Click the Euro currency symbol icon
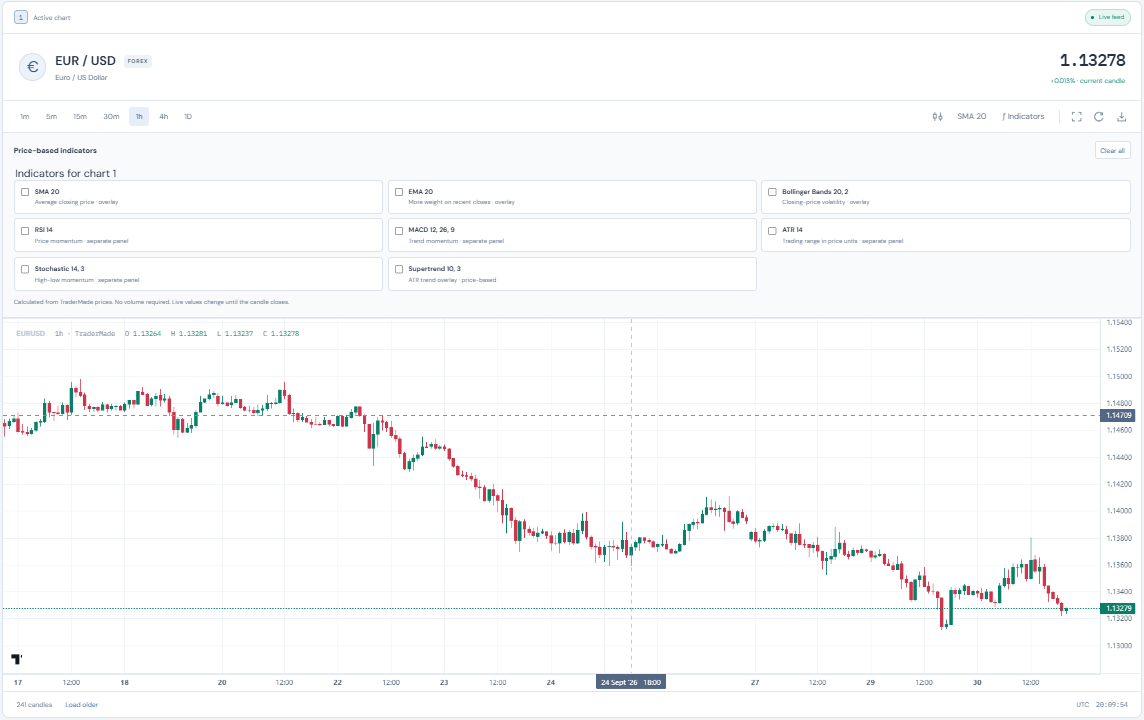This screenshot has width=1144, height=720. [32, 67]
